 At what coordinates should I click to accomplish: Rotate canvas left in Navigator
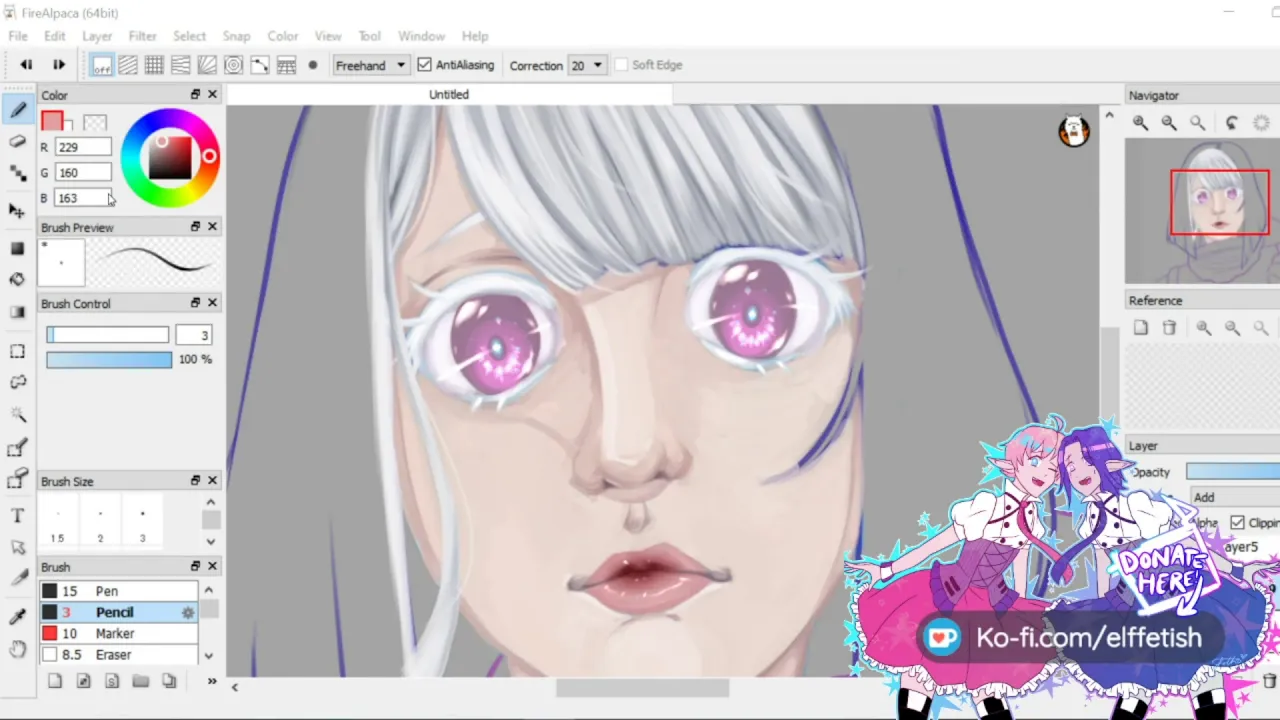point(1232,123)
